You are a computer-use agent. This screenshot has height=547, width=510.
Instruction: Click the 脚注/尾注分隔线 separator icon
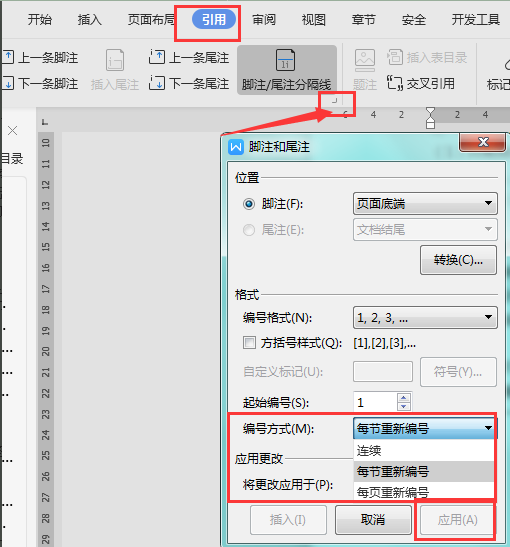tap(285, 60)
